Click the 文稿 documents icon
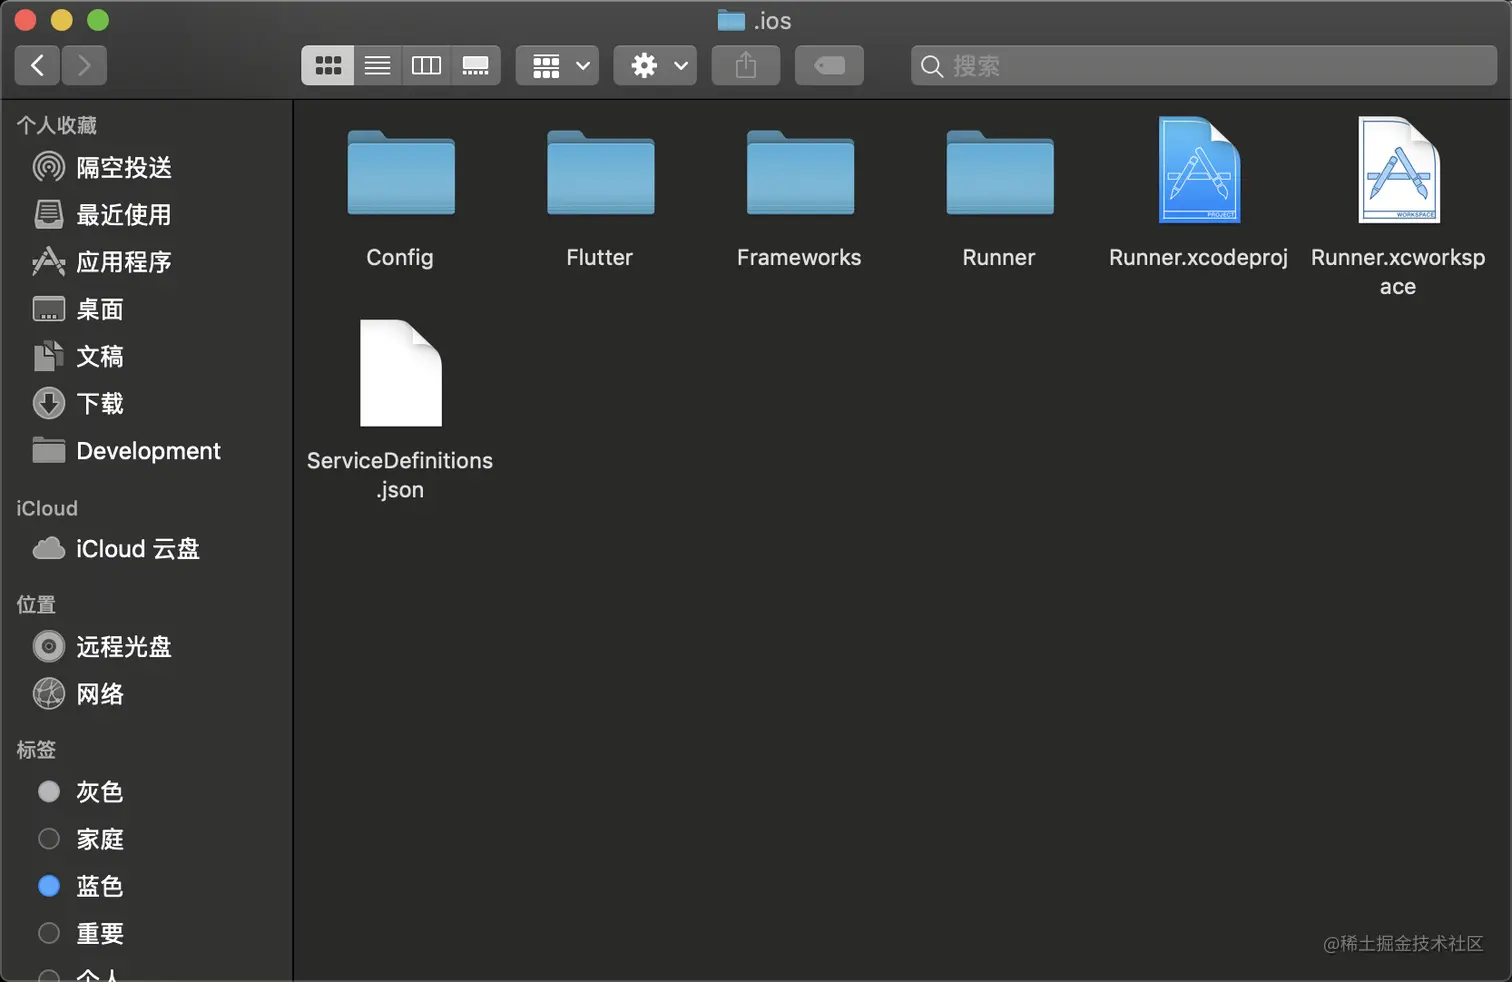This screenshot has height=982, width=1512. click(x=49, y=356)
